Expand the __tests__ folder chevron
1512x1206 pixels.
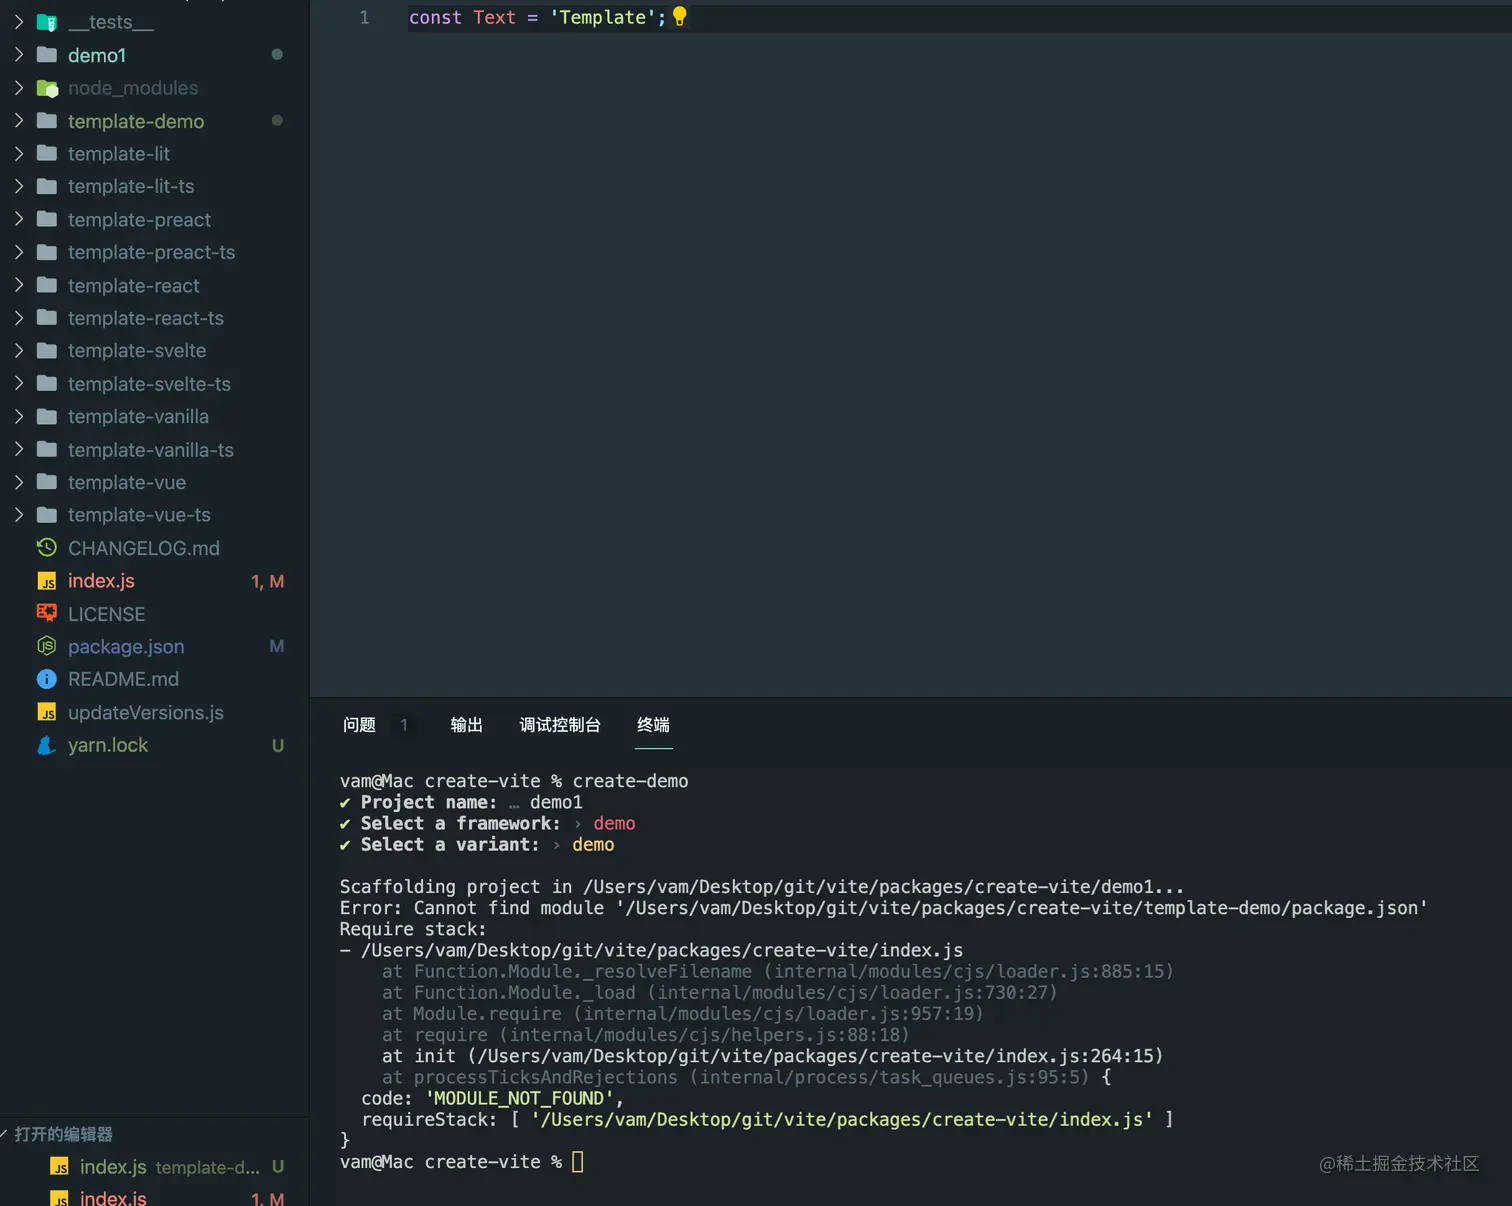click(x=18, y=22)
